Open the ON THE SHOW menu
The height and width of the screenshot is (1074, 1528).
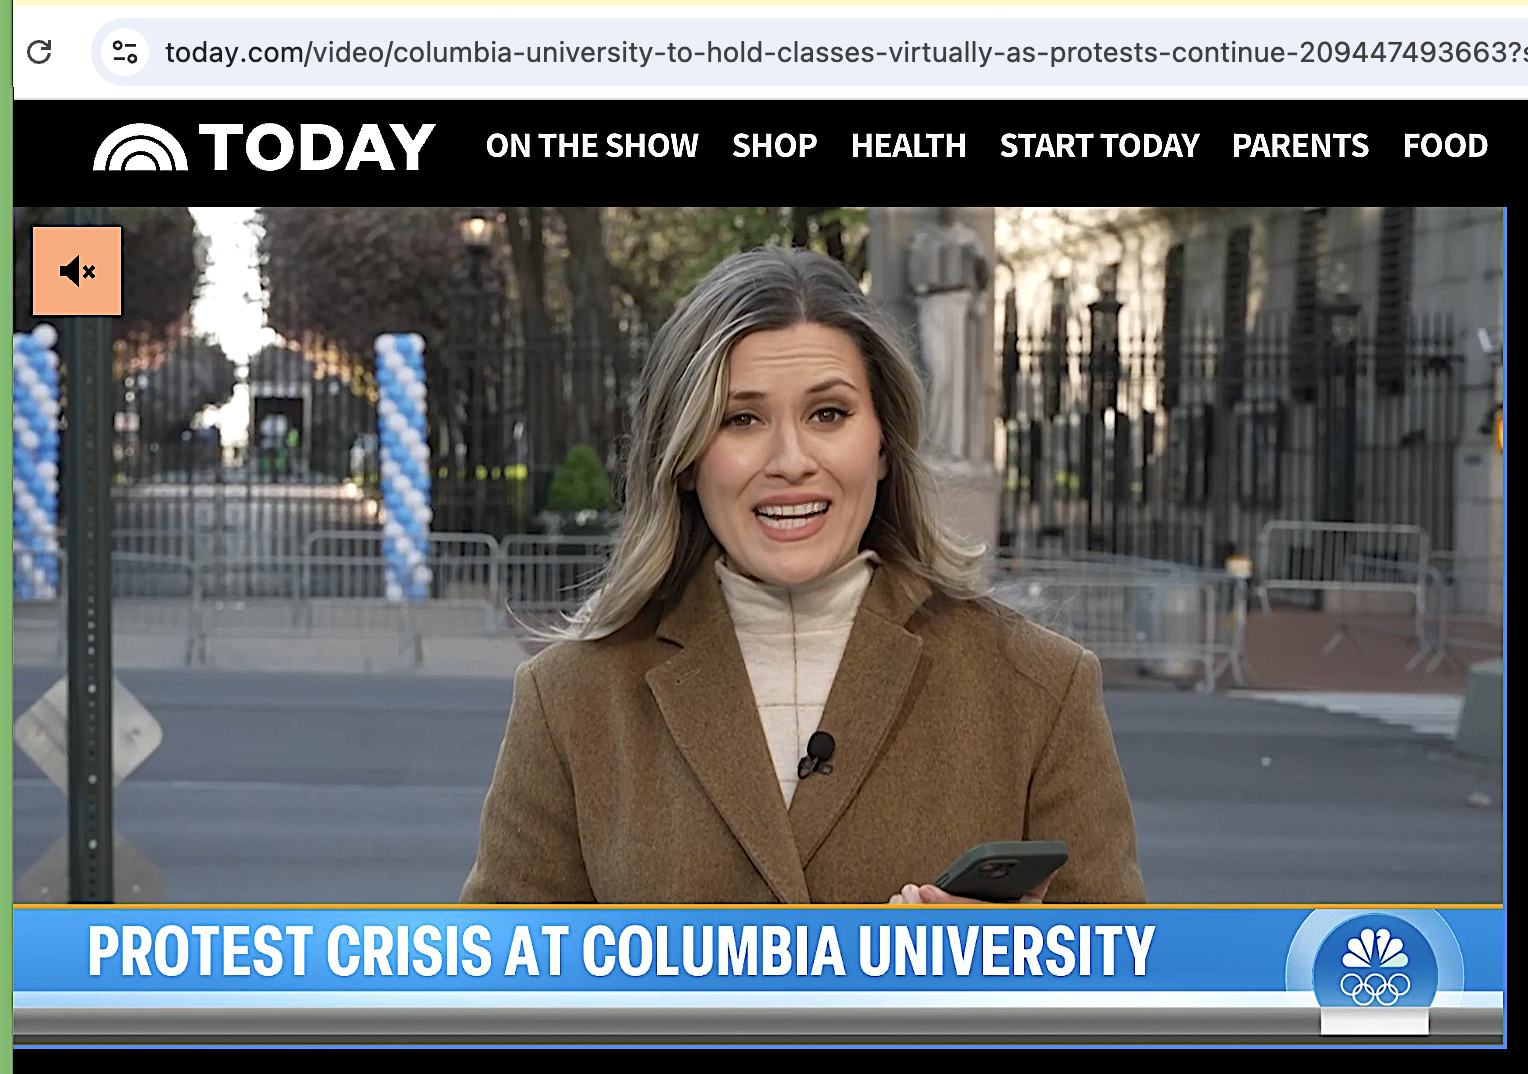pos(592,146)
